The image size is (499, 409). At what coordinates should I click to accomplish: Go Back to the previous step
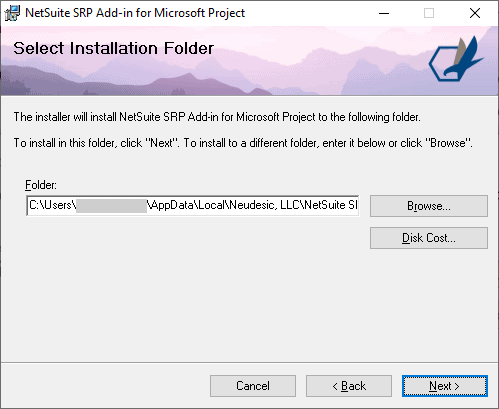[x=349, y=386]
